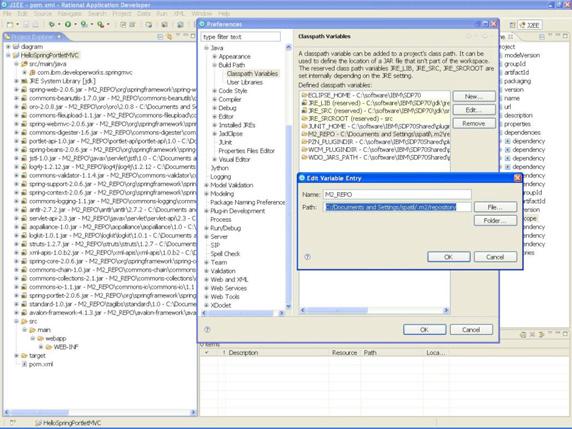The height and width of the screenshot is (429, 572).
Task: Click the Print toolbar icon
Action: [35, 24]
